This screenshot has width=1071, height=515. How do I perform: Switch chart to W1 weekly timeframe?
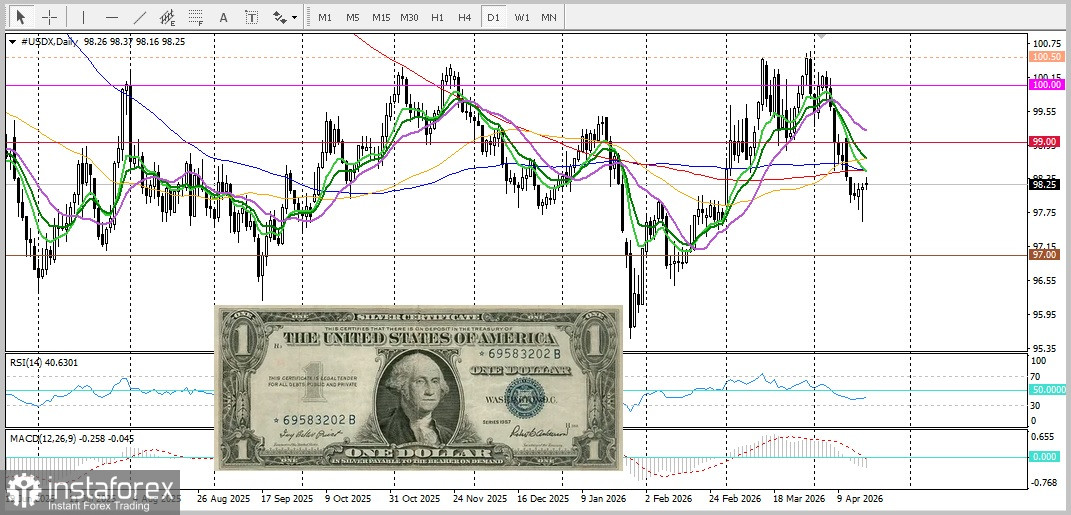coord(522,17)
